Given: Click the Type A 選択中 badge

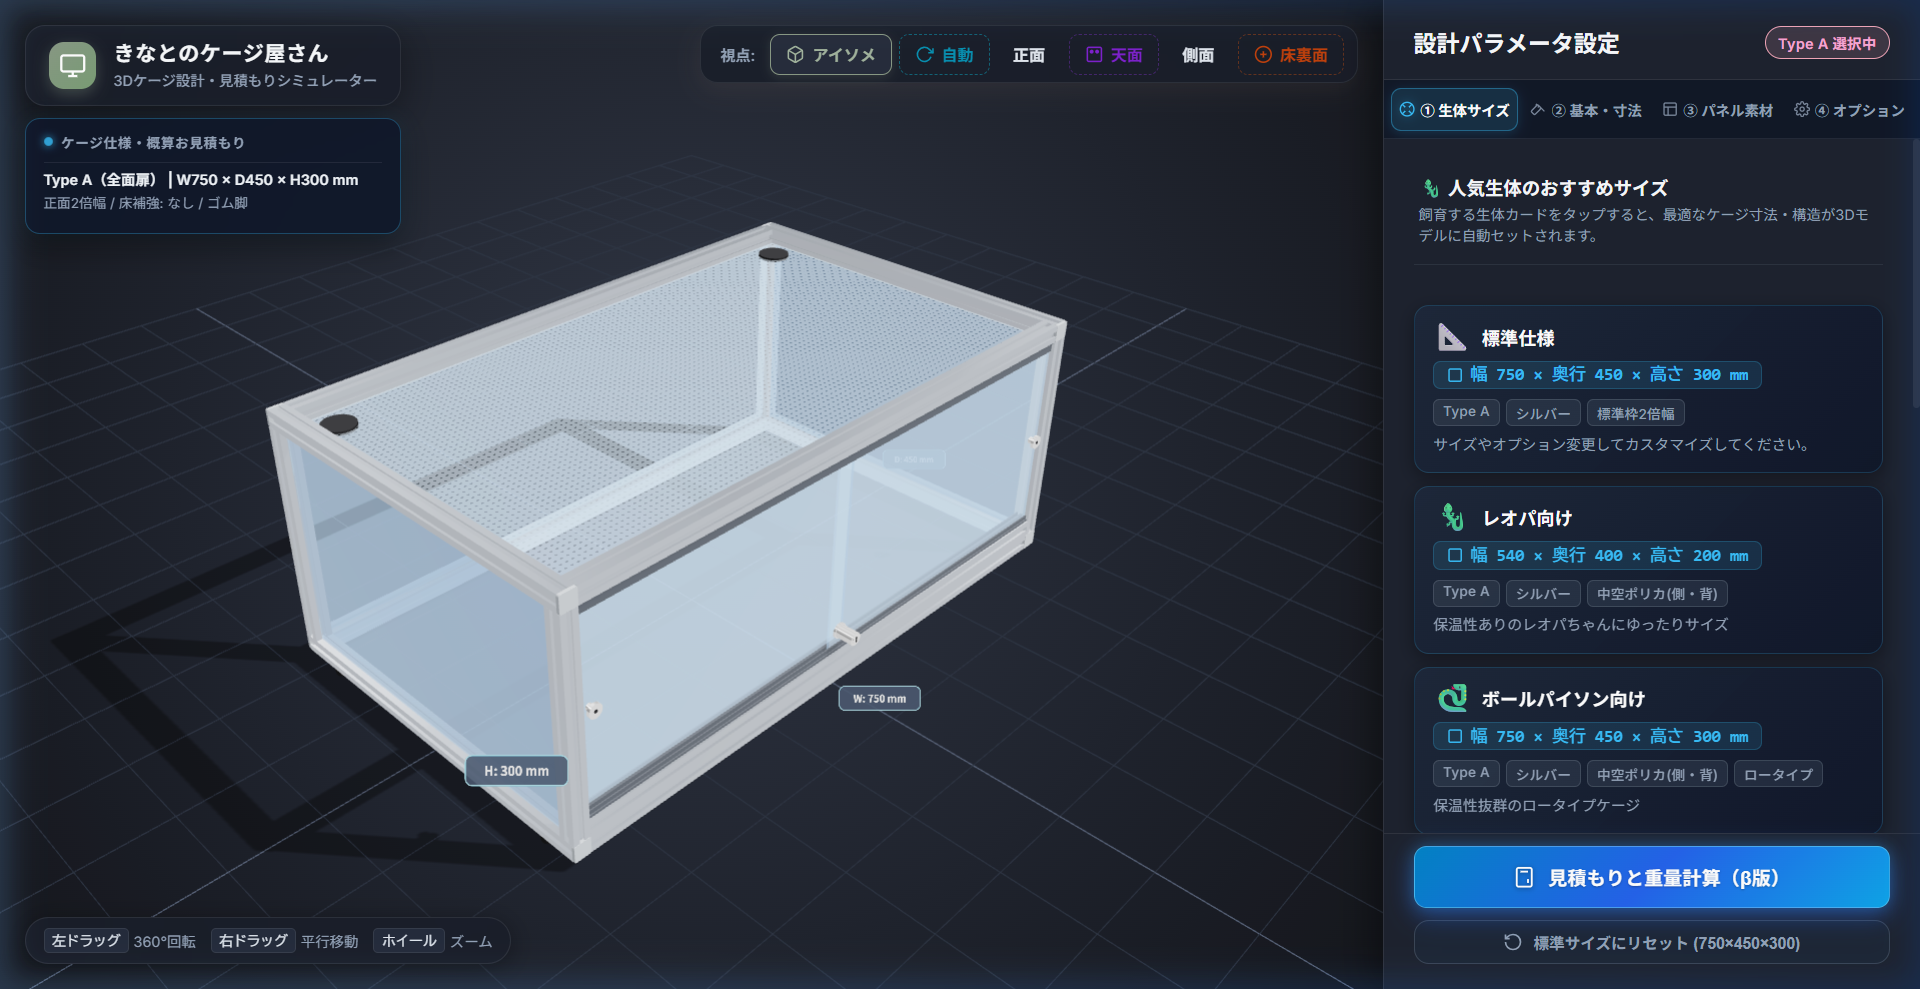Looking at the screenshot, I should pyautogui.click(x=1827, y=43).
